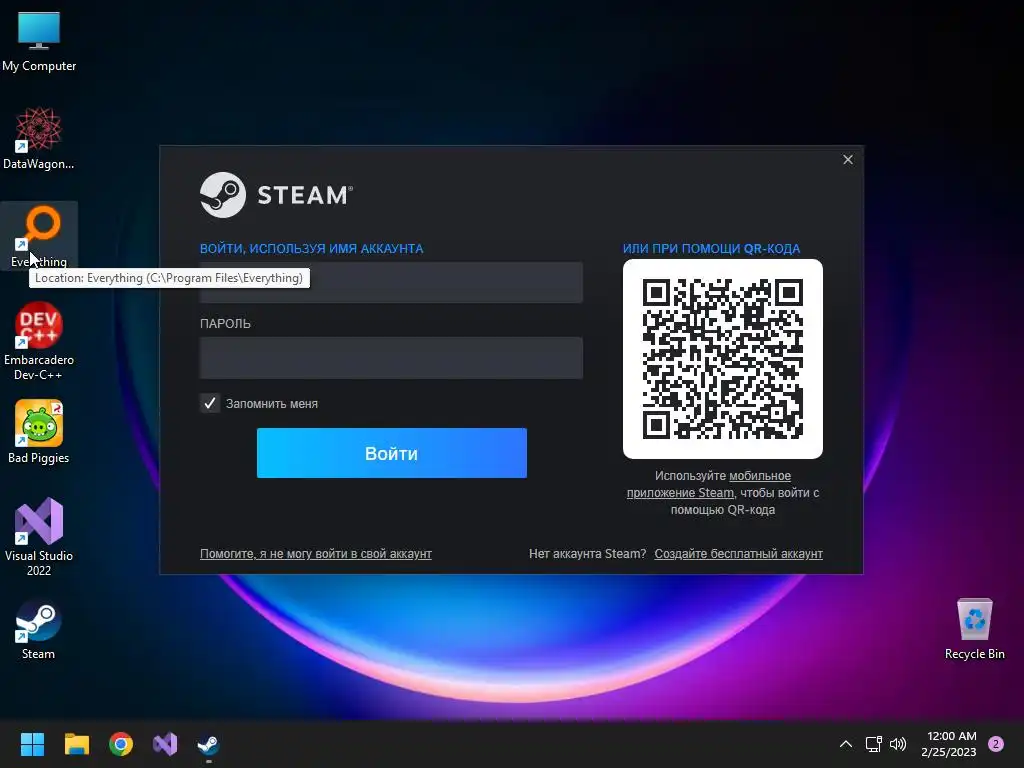The image size is (1024, 768).
Task: Open File Explorer from the taskbar
Action: coord(76,744)
